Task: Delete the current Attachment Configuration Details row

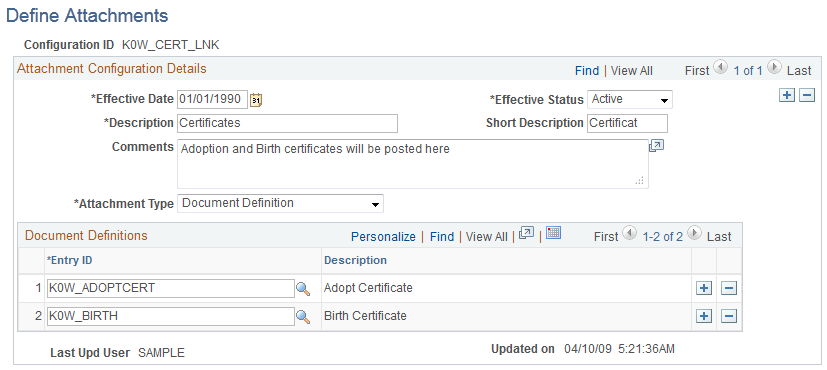Action: click(807, 95)
